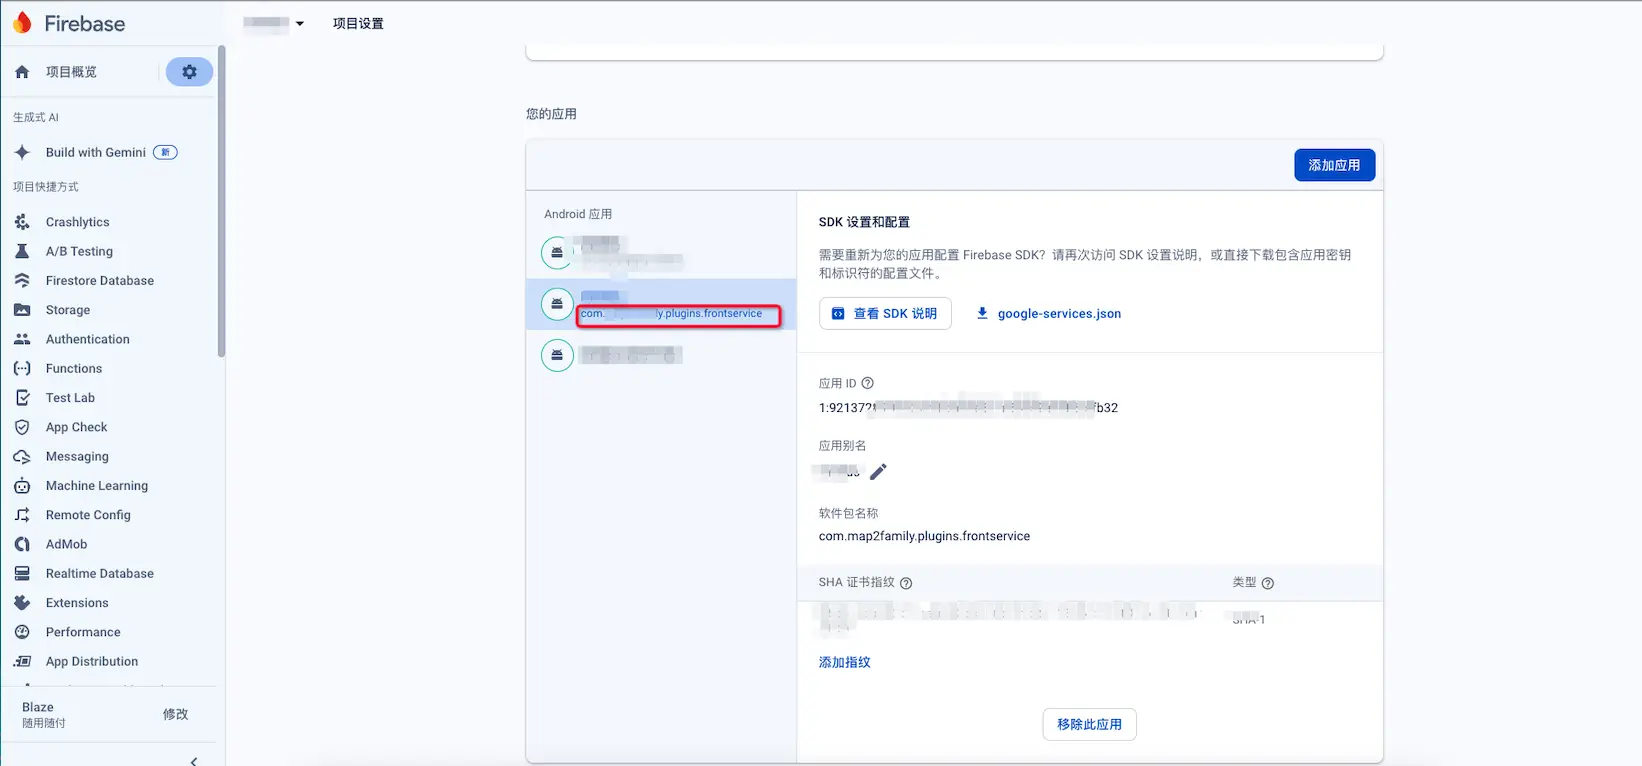
Task: Download google-services.json file
Action: pyautogui.click(x=1049, y=313)
